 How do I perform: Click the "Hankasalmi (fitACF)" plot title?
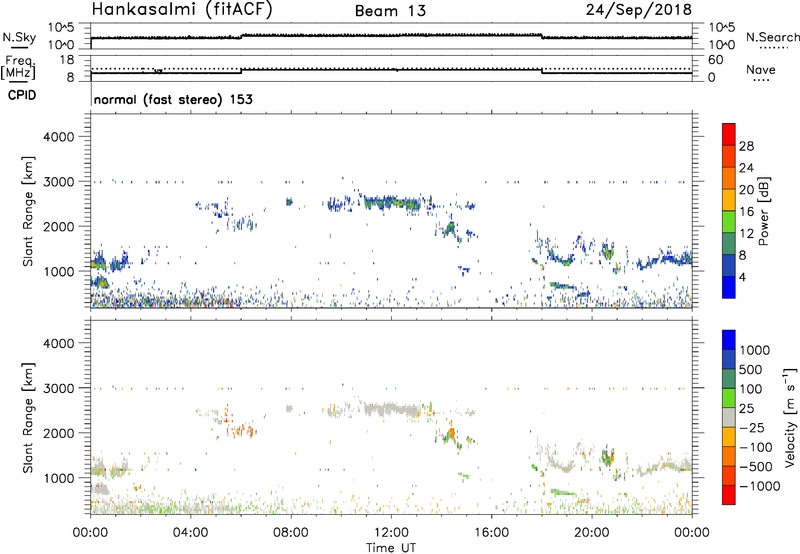182,10
